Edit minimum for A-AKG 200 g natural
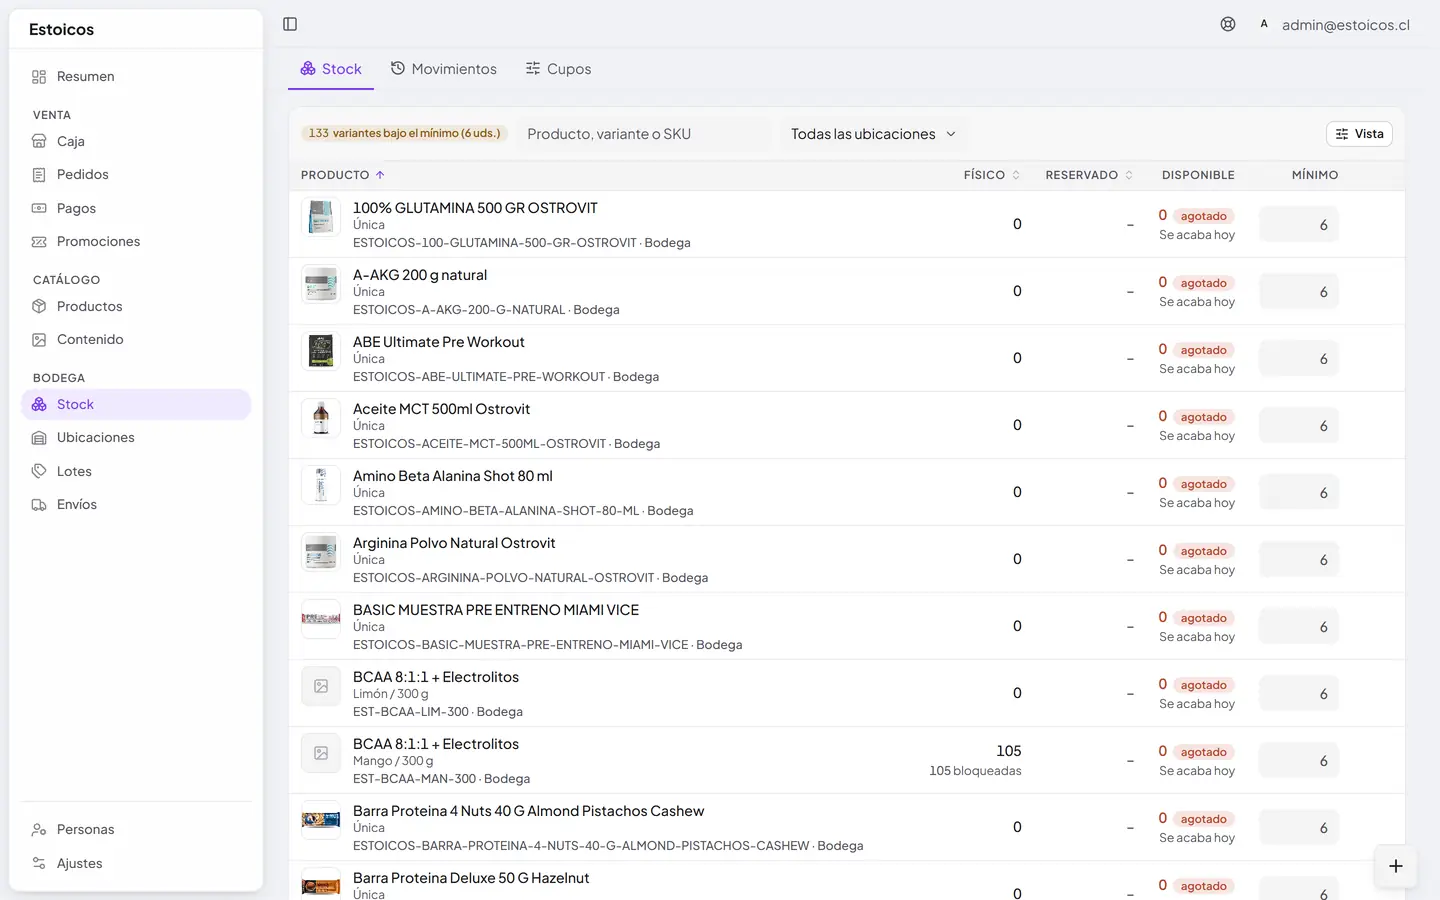Screen dimensions: 1440x900 point(1298,292)
